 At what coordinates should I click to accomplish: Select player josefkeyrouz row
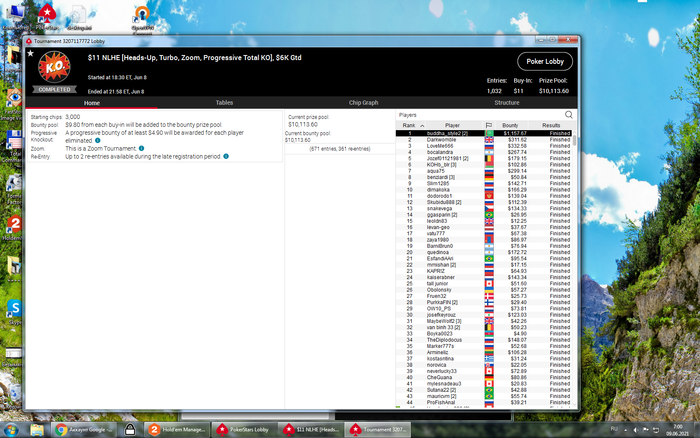[x=483, y=315]
